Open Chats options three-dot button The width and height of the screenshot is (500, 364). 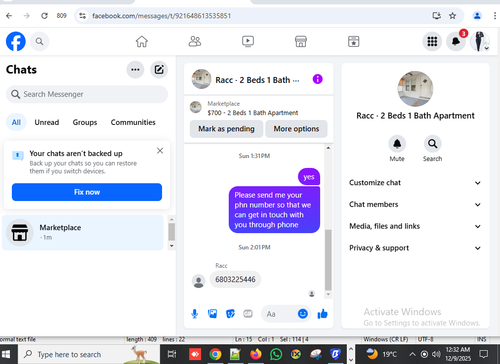(x=135, y=70)
